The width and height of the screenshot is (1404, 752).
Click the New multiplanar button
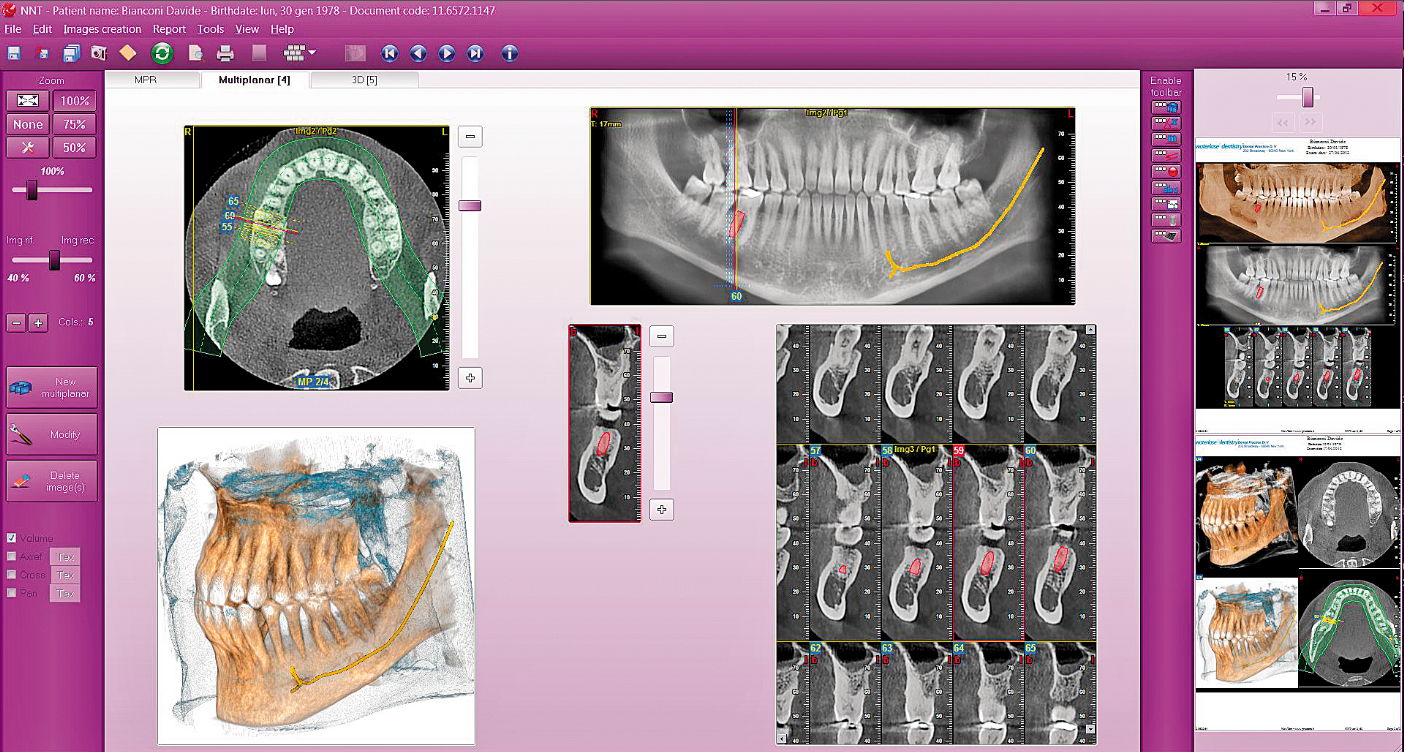(52, 388)
